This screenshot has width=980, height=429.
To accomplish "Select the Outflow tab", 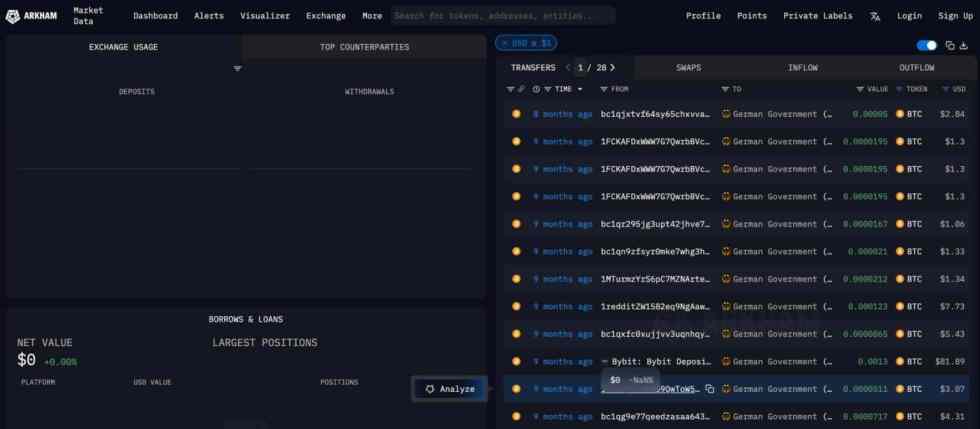I will (x=916, y=67).
